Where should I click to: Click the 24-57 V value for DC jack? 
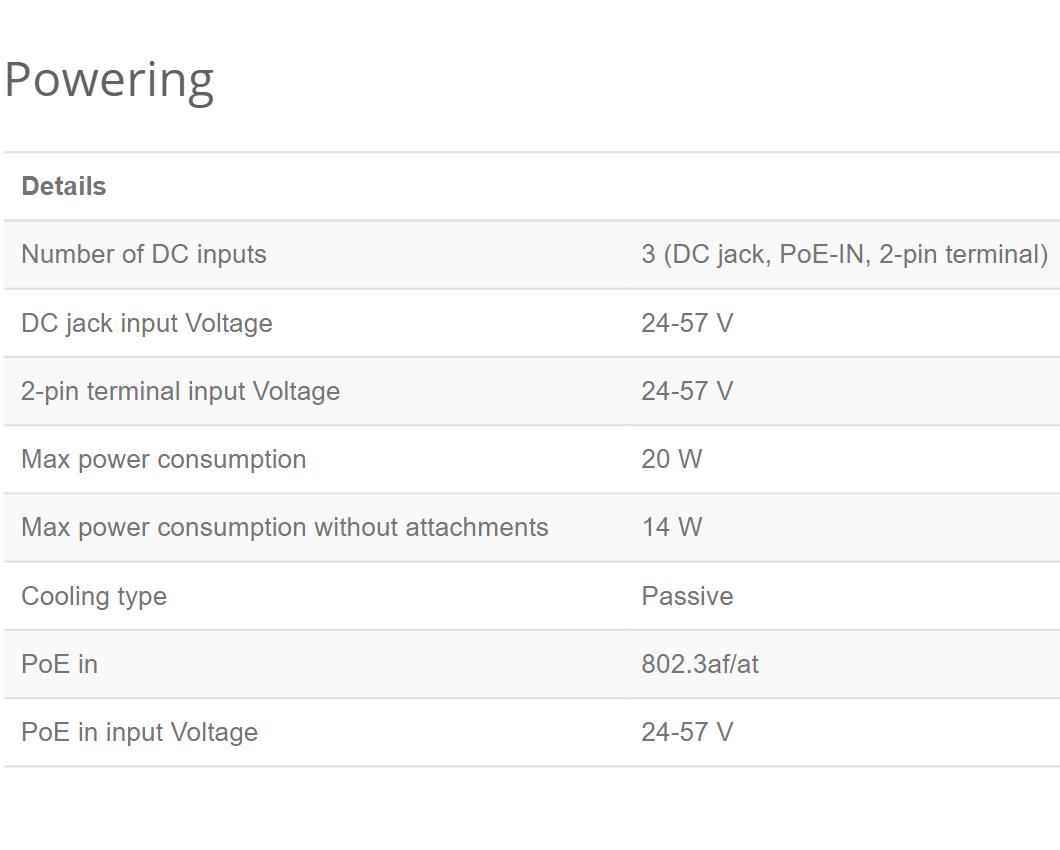687,323
